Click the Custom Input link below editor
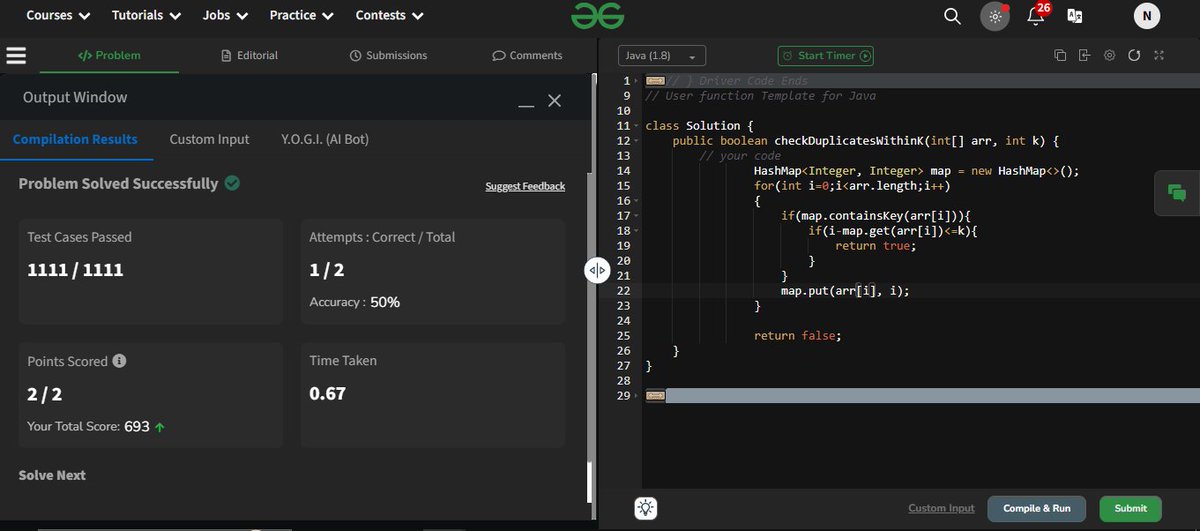The image size is (1200, 531). (941, 508)
